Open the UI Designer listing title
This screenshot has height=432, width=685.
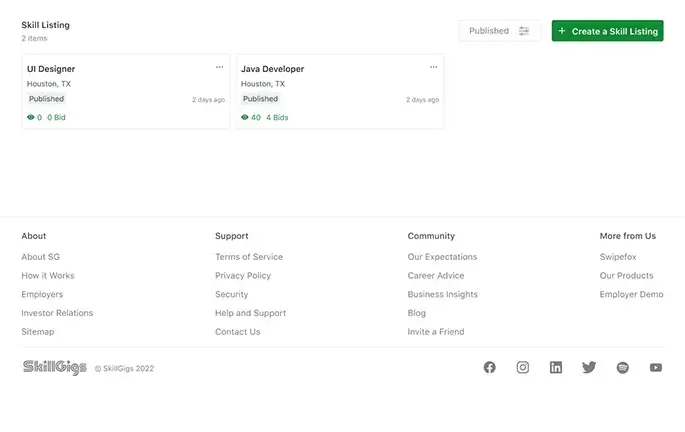(x=51, y=69)
